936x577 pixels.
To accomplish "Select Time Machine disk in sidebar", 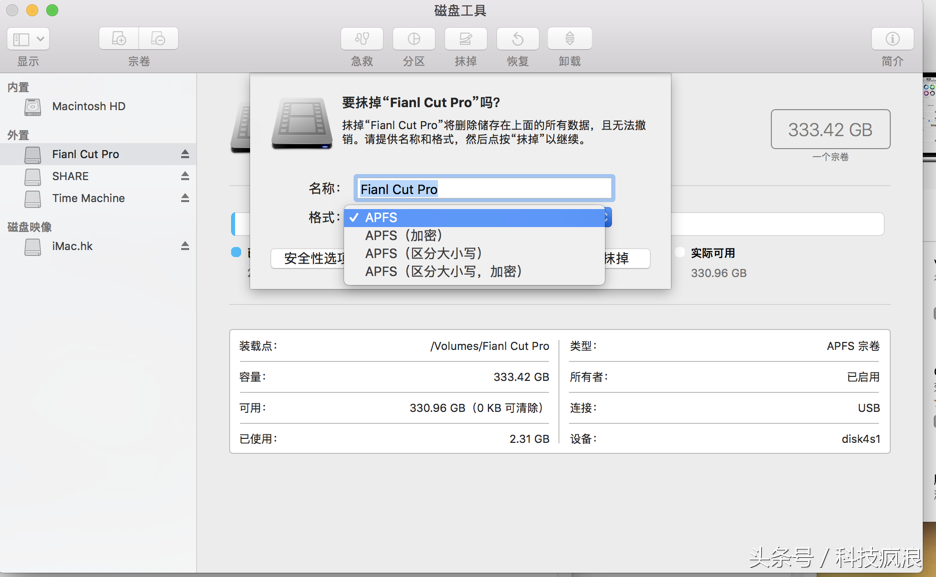I will point(98,198).
